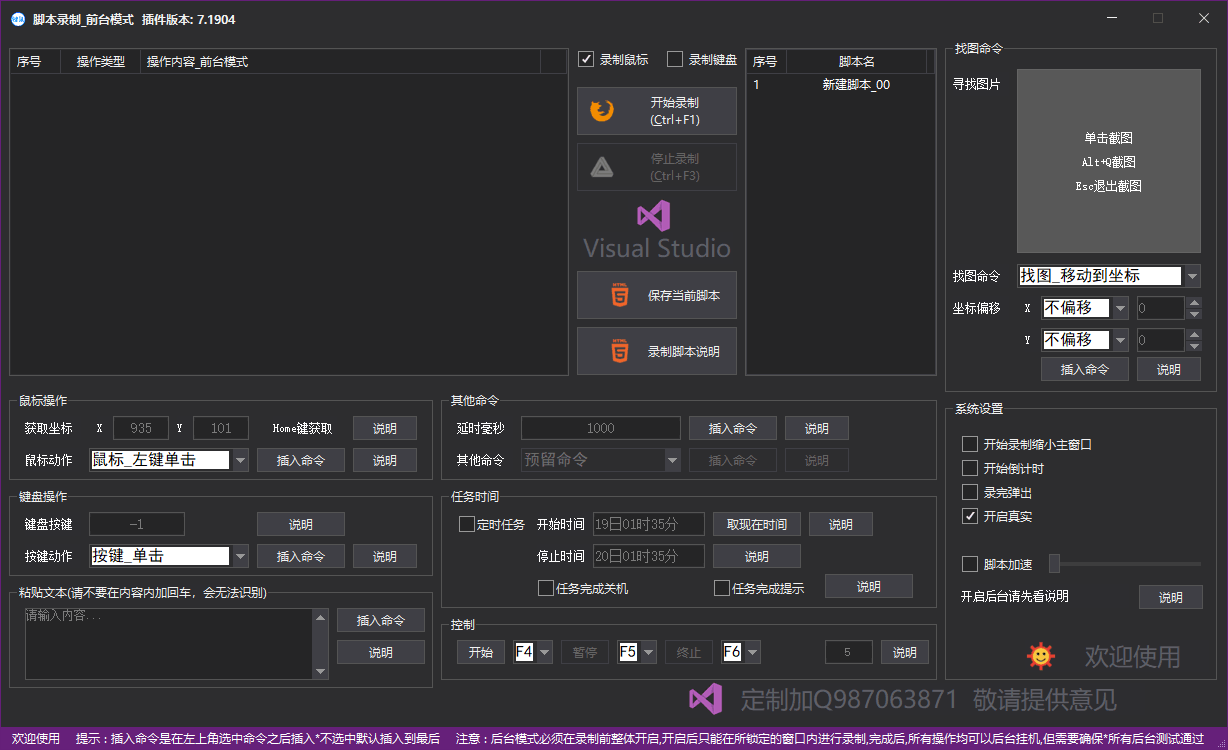Click the Firefox icon on 开始录制 button
This screenshot has height=750, width=1228.
coord(602,111)
